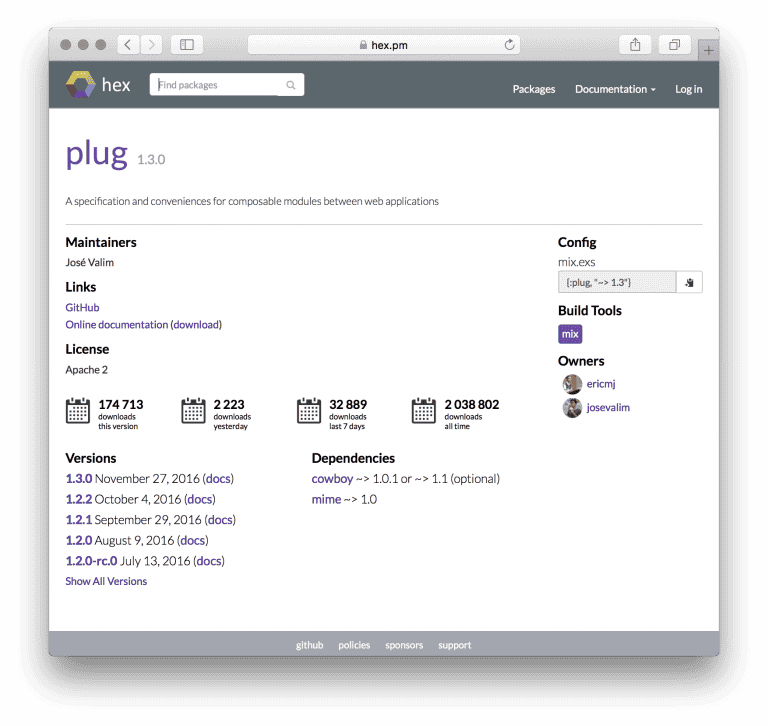The image size is (768, 726).
Task: Copy mix.exs config to clipboard
Action: [x=689, y=283]
